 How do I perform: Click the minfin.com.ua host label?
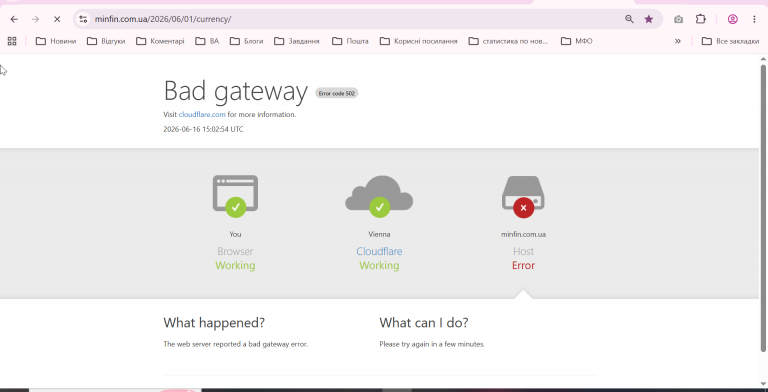point(523,234)
